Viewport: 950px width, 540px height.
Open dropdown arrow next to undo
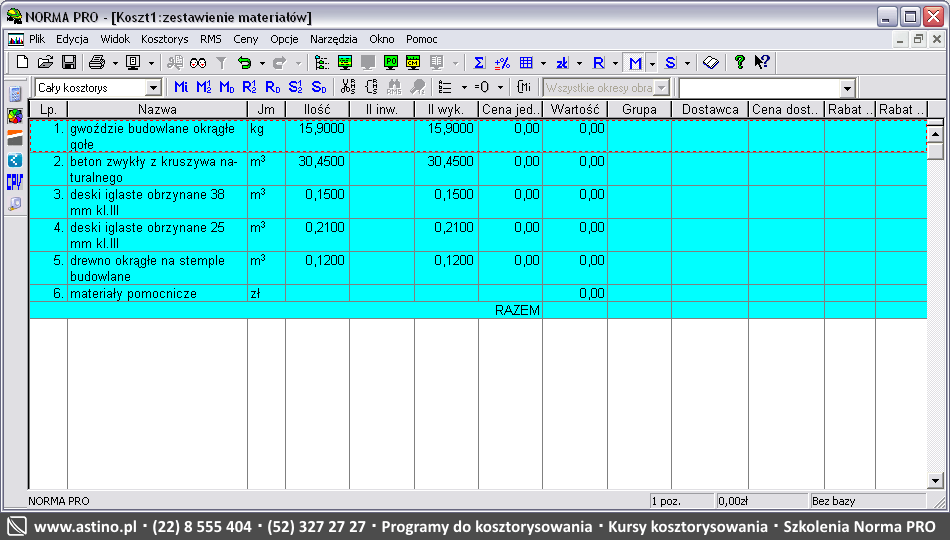click(x=262, y=63)
